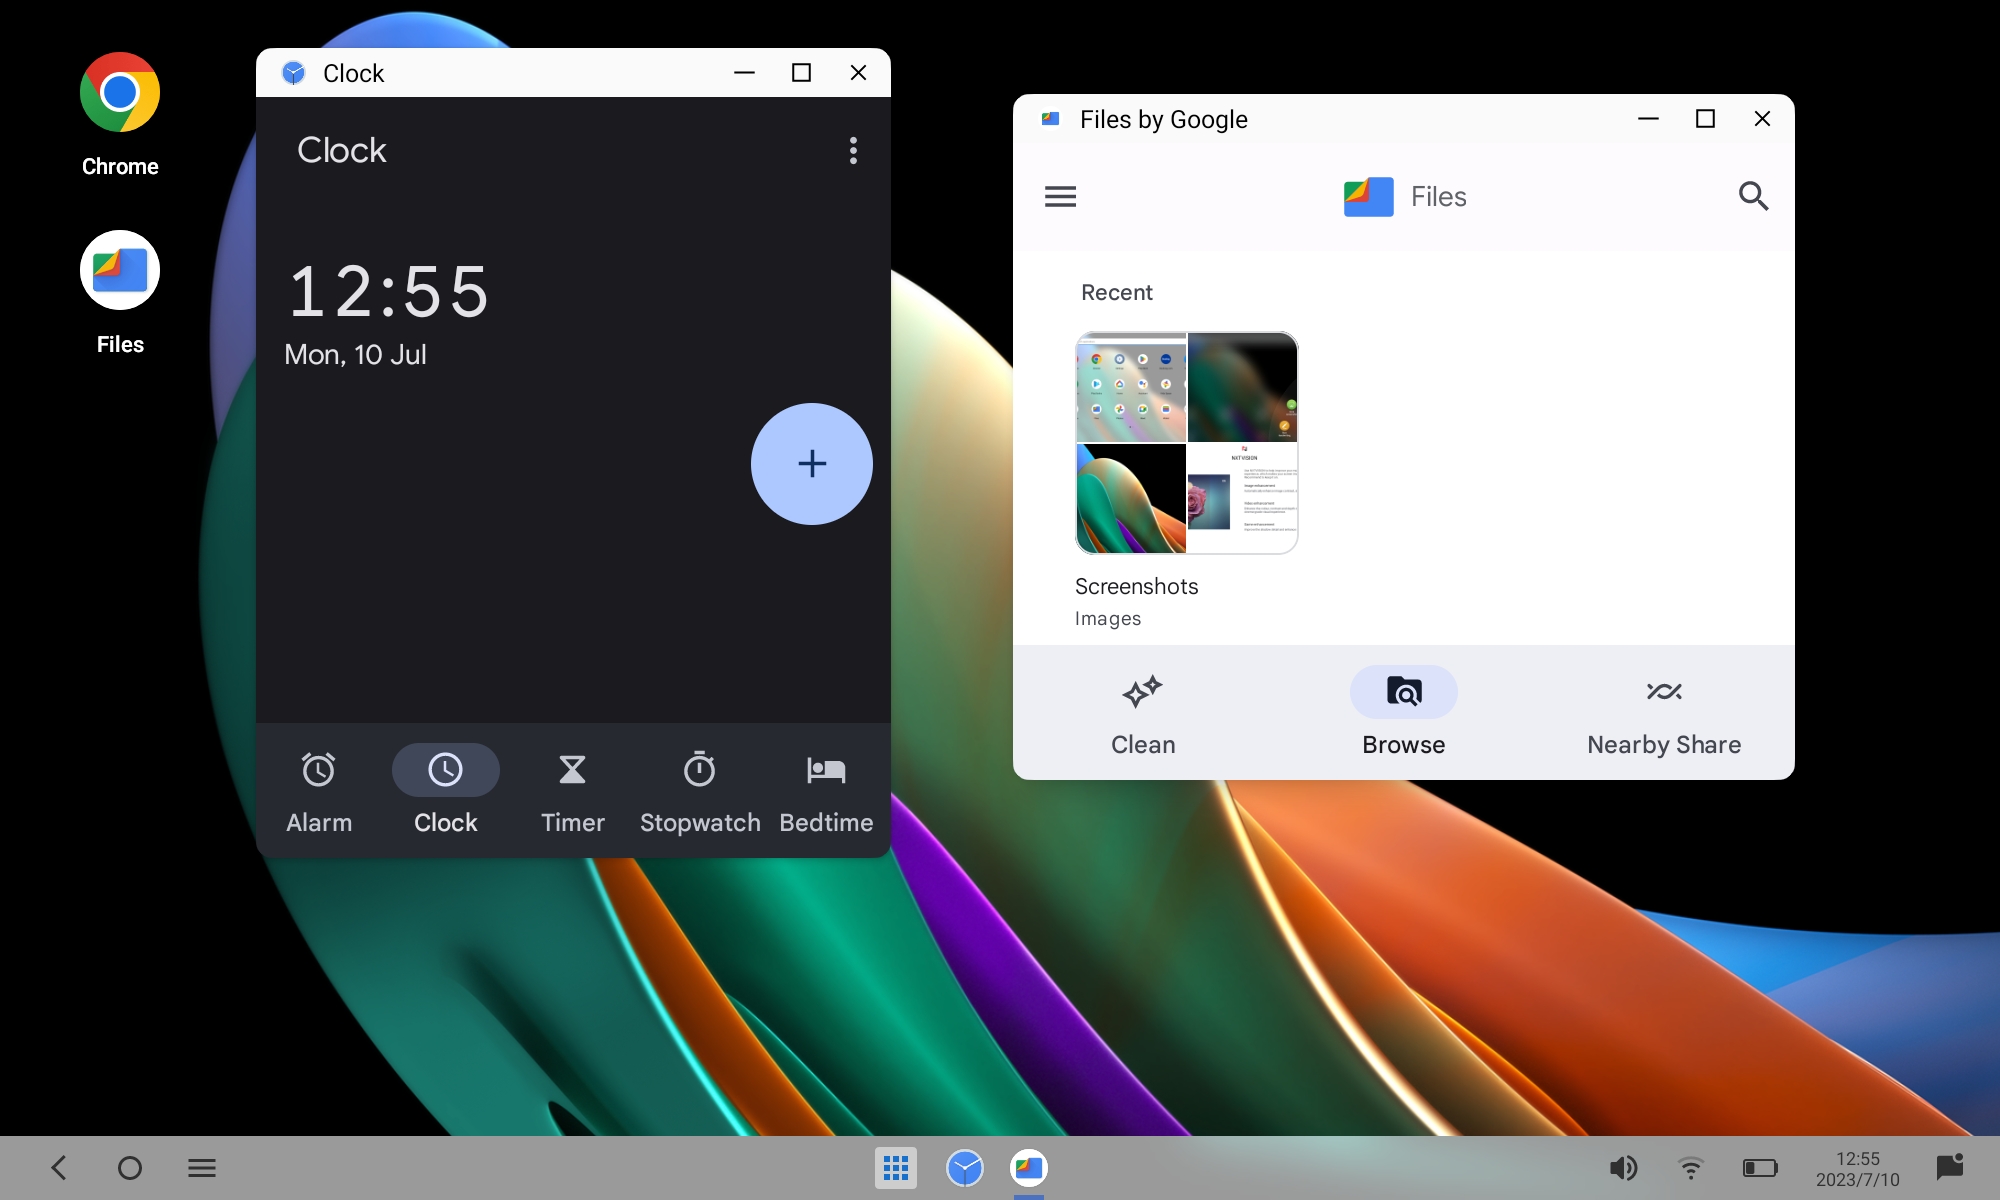The image size is (2000, 1200).
Task: Open the Screenshots recent folder thumbnail
Action: [1186, 443]
